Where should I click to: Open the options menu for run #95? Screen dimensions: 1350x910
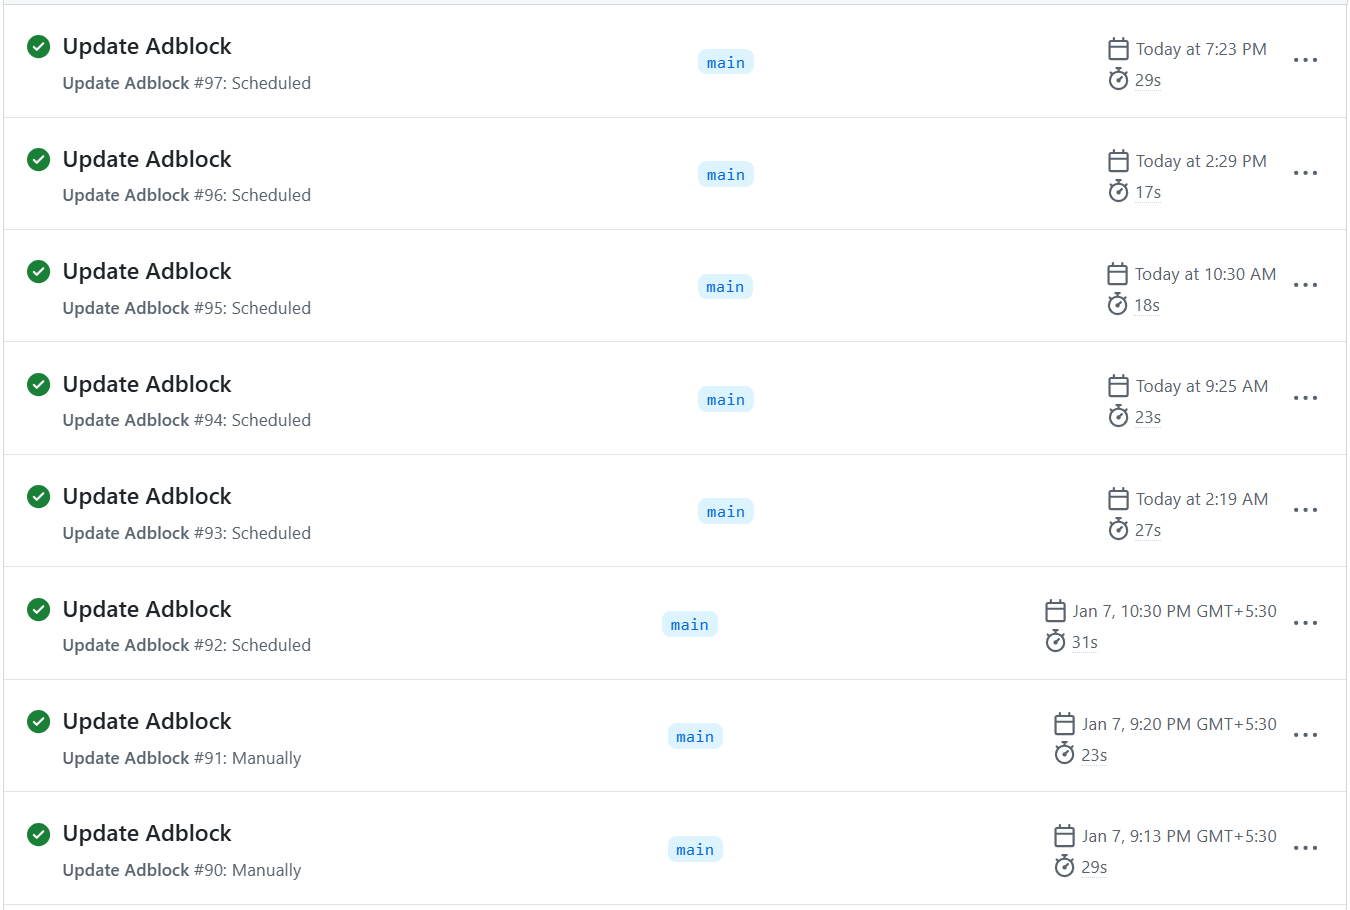[x=1305, y=286]
